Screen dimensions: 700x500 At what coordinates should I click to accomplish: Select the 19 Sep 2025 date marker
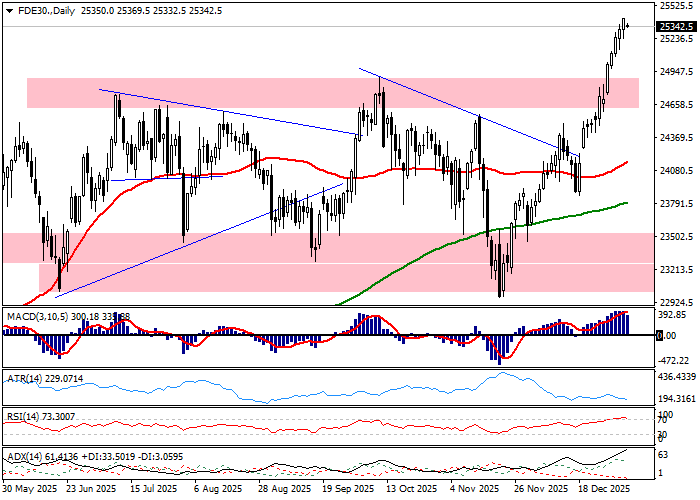point(345,490)
